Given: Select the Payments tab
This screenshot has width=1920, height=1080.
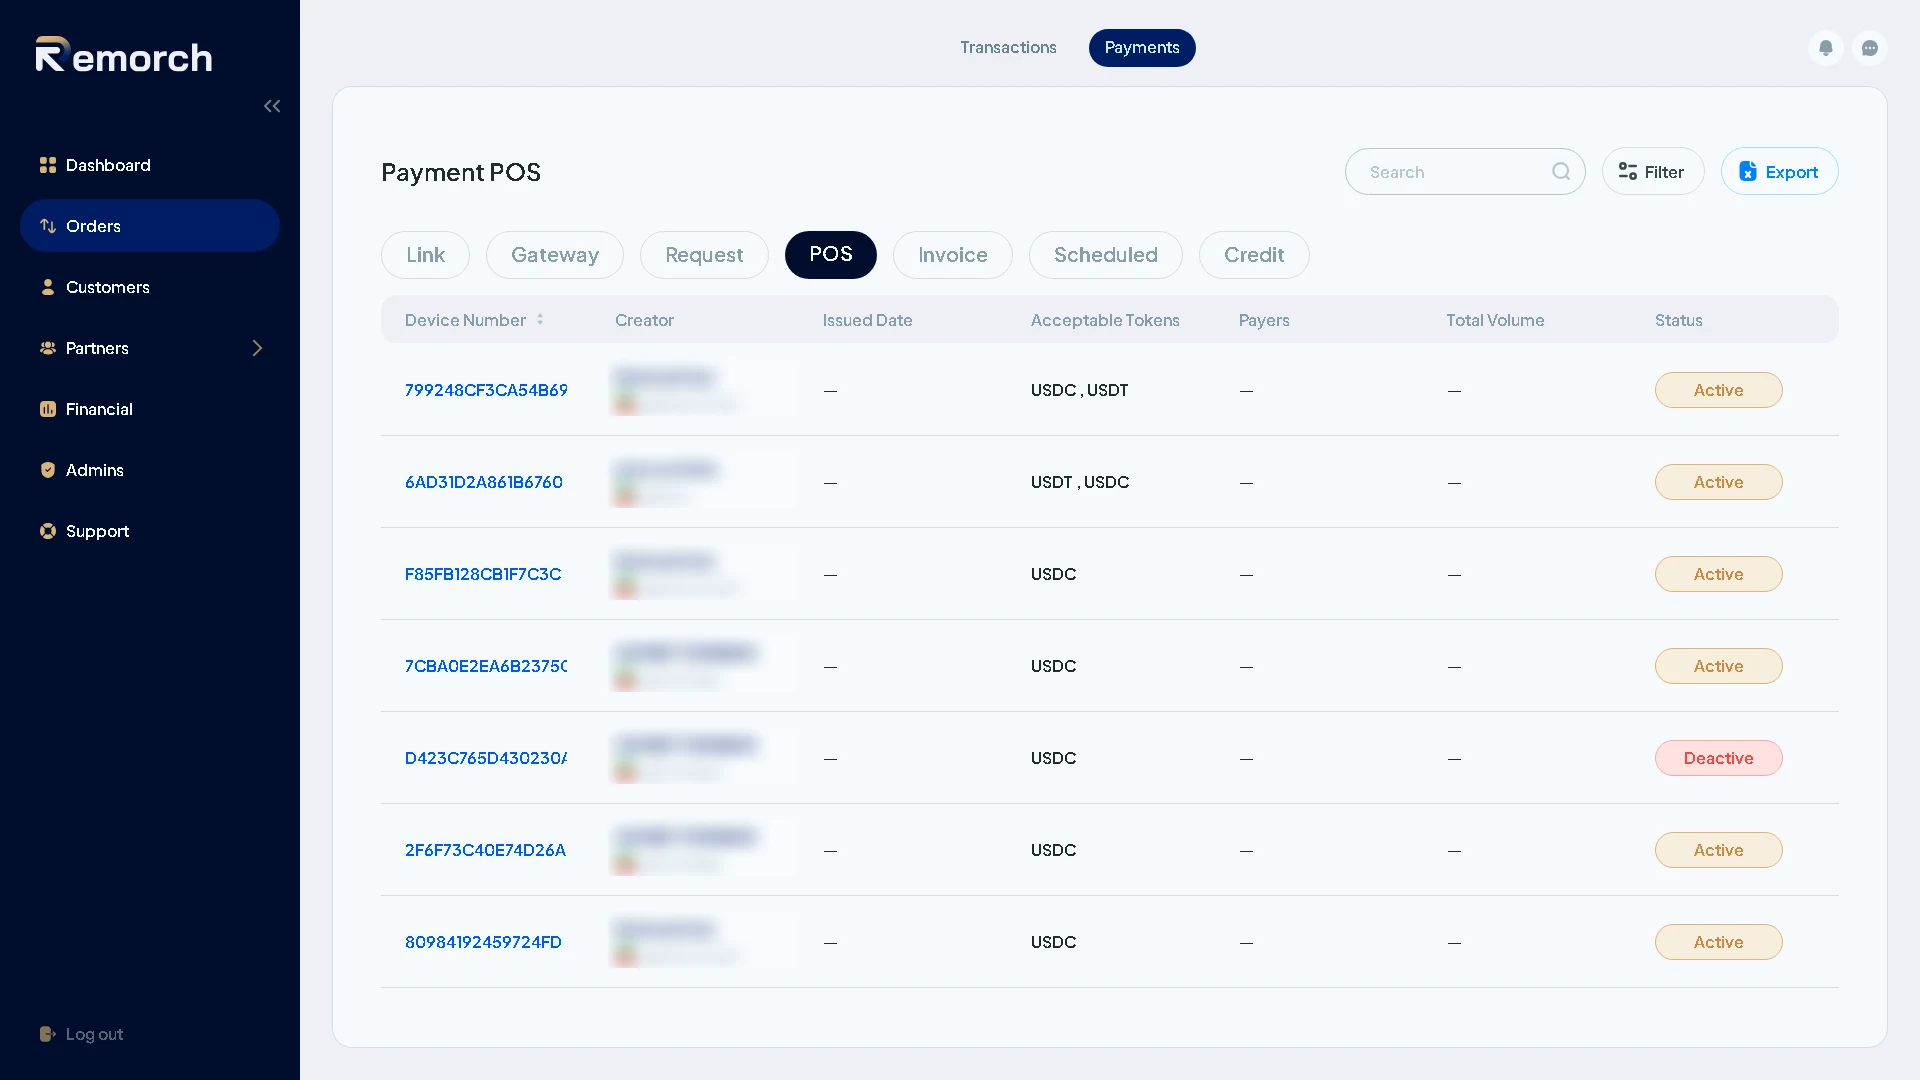Looking at the screenshot, I should 1142,48.
